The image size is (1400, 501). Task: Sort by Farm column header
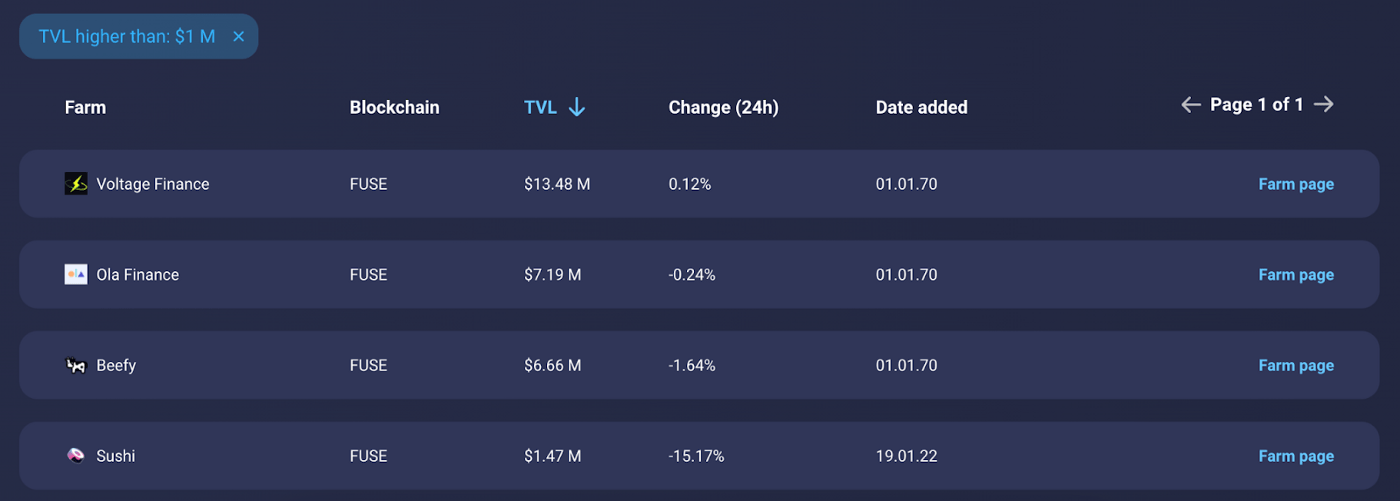tap(85, 107)
